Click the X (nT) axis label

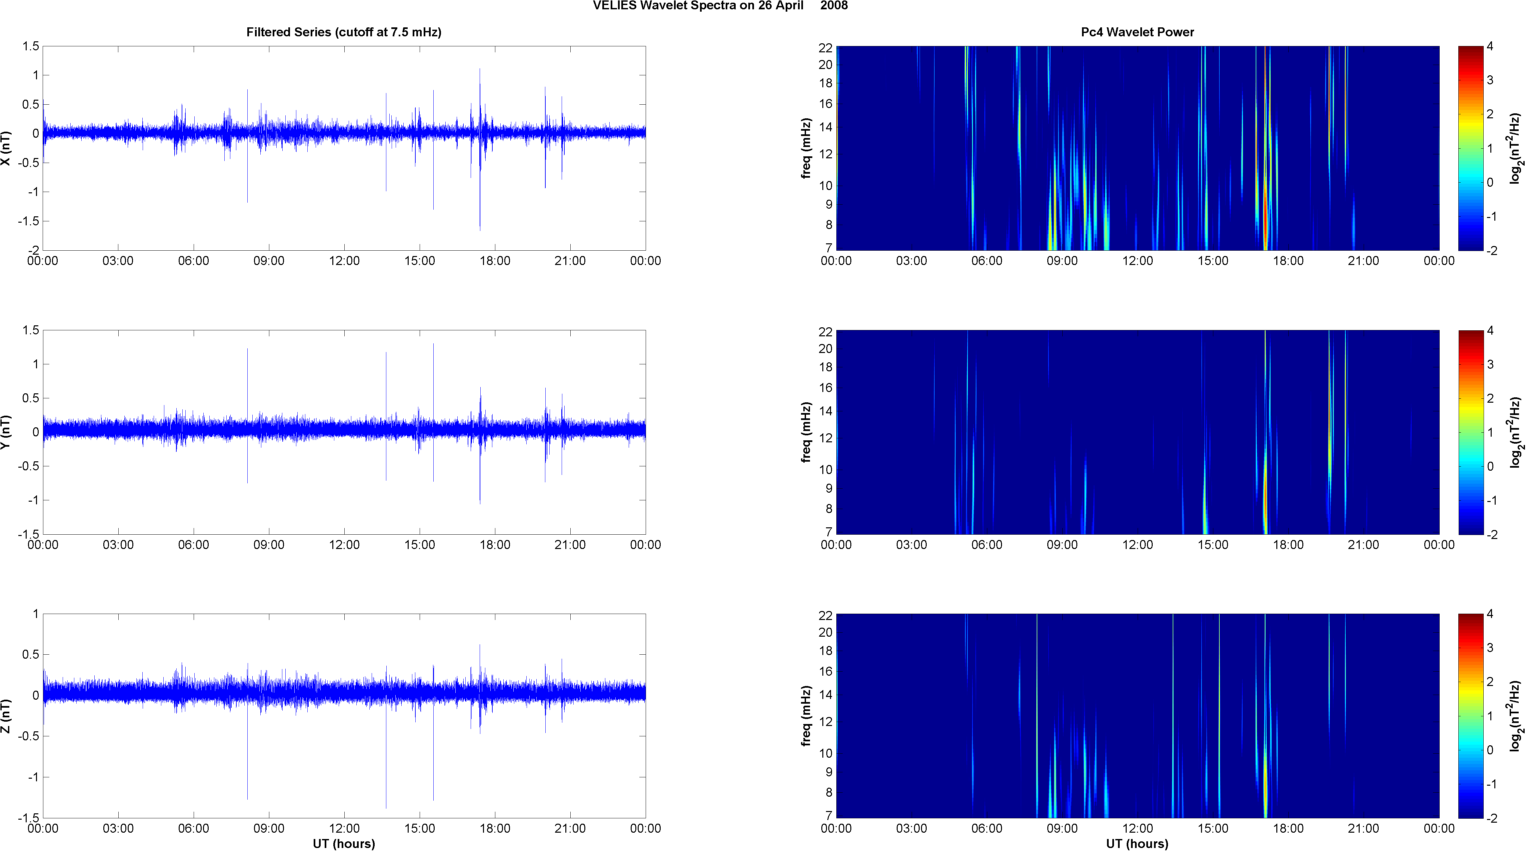(7, 148)
